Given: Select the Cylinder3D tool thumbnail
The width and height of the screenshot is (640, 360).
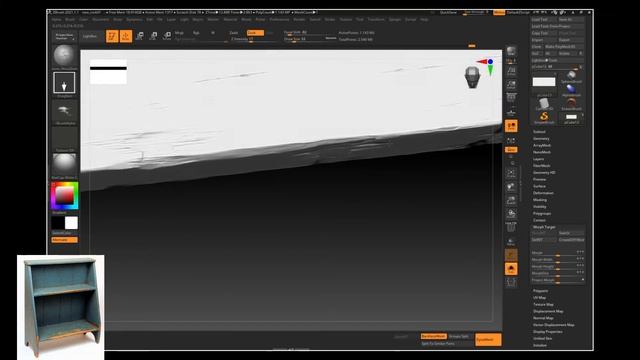Looking at the screenshot, I should [544, 104].
